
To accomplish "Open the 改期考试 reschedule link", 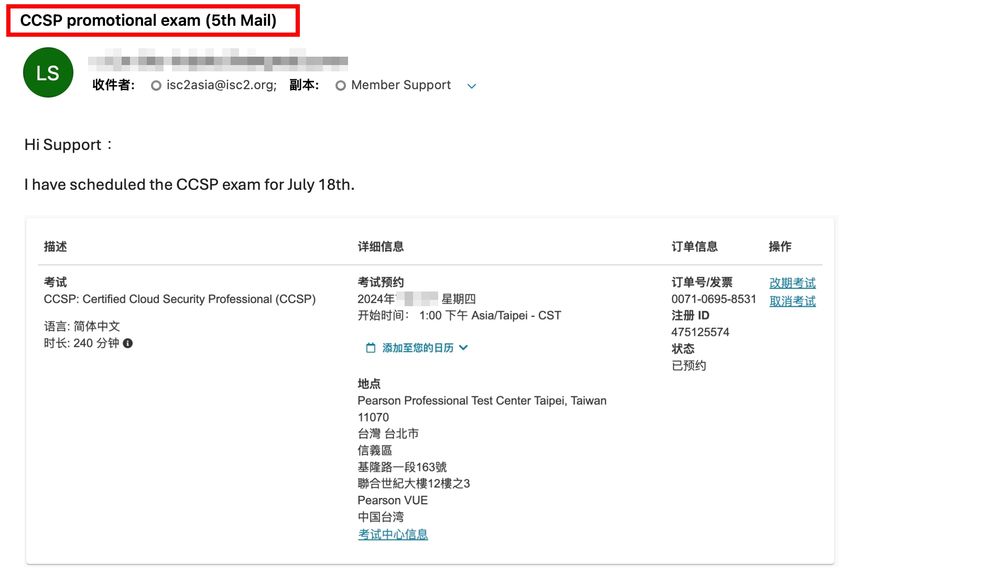I will 792,283.
